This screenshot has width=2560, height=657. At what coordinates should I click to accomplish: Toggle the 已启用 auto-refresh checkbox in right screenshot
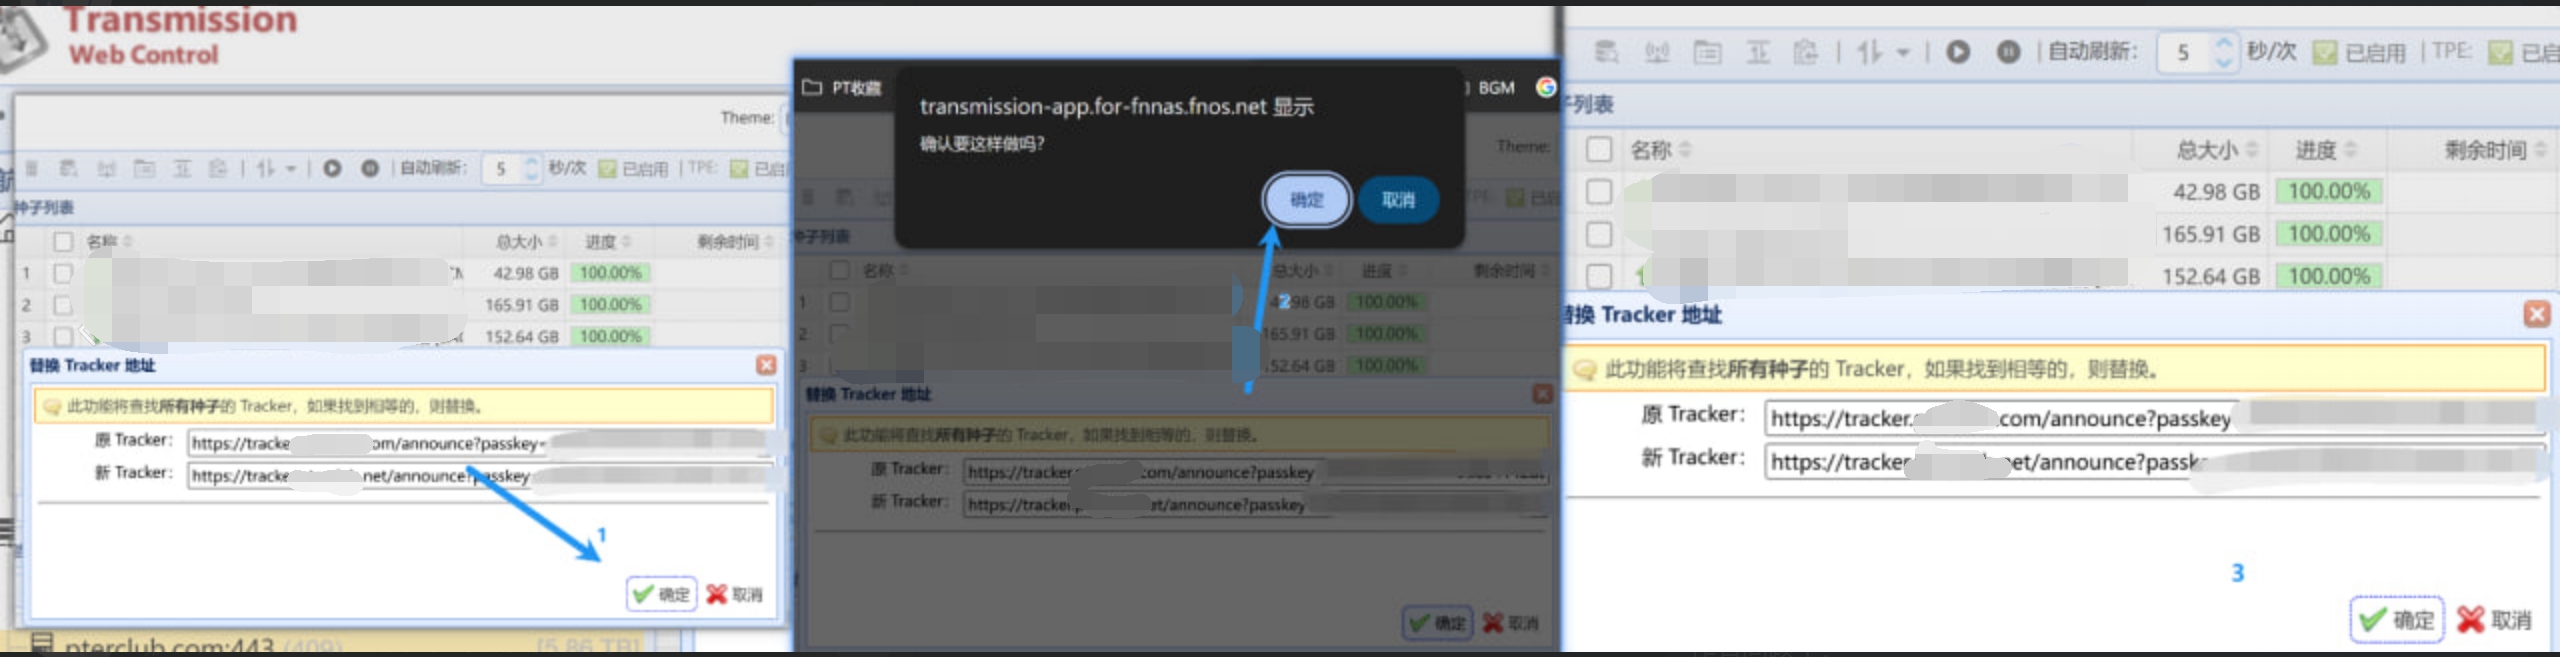pos(2325,52)
